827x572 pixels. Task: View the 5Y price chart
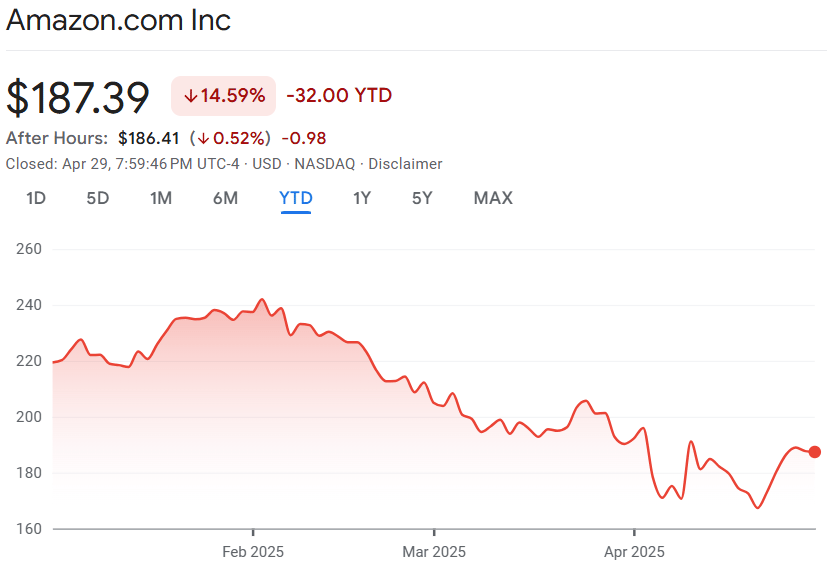coord(422,198)
